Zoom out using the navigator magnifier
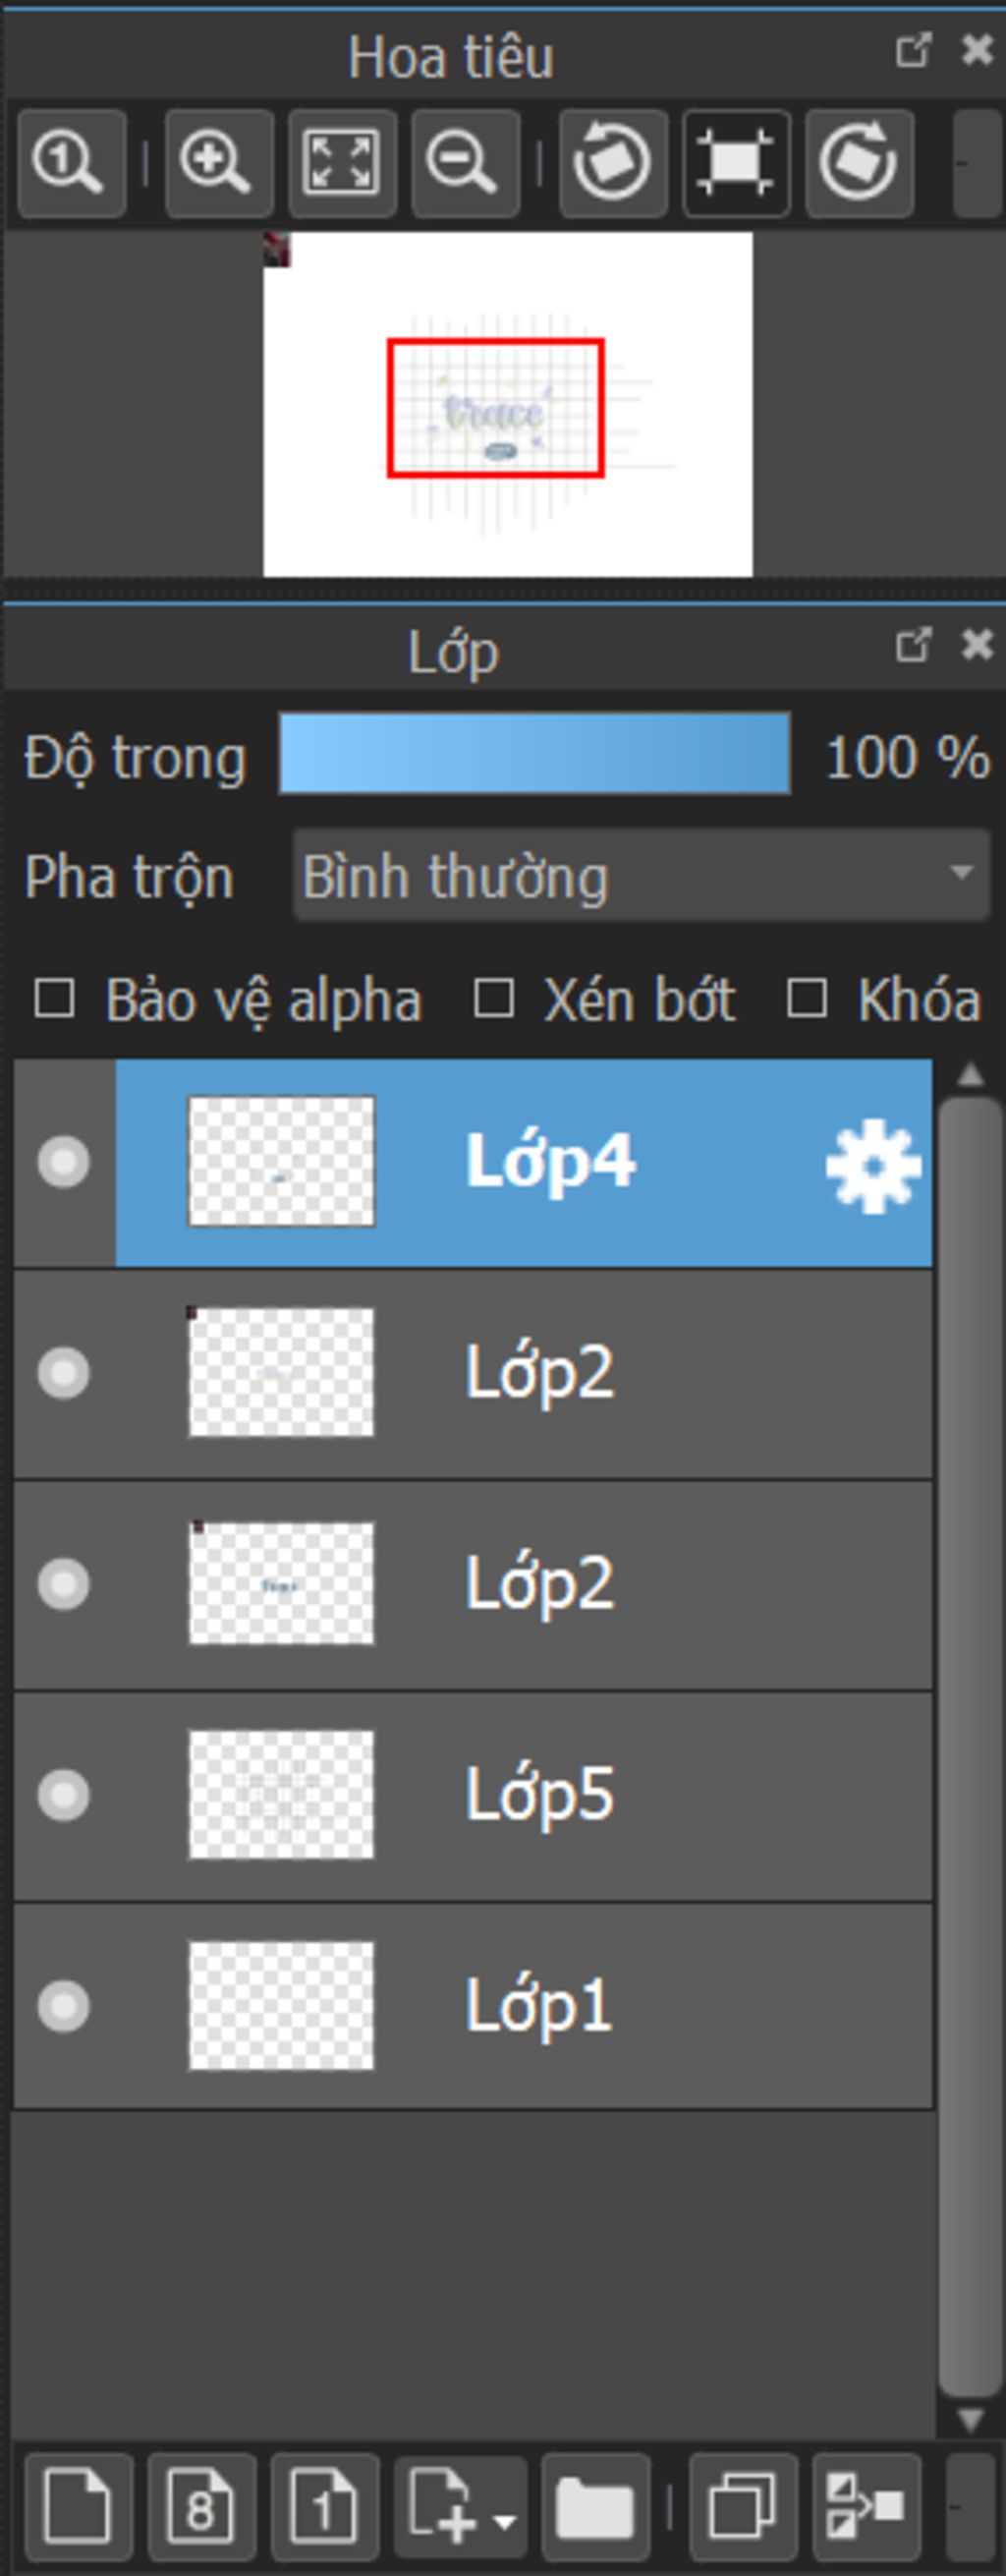The width and height of the screenshot is (1006, 2576). point(465,163)
